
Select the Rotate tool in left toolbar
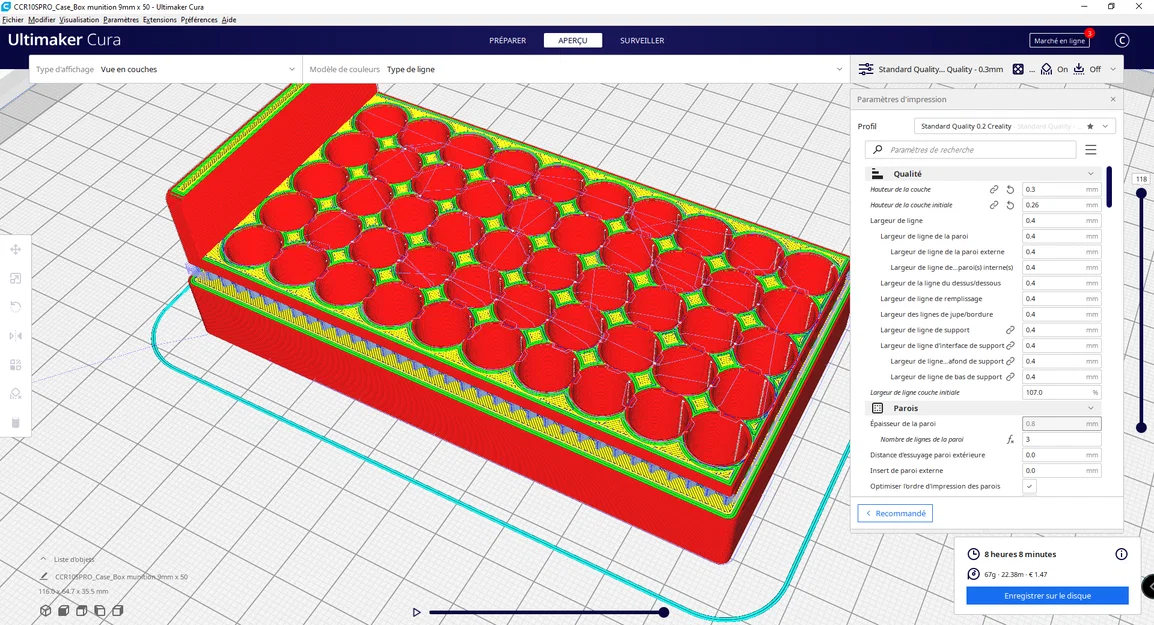15,307
